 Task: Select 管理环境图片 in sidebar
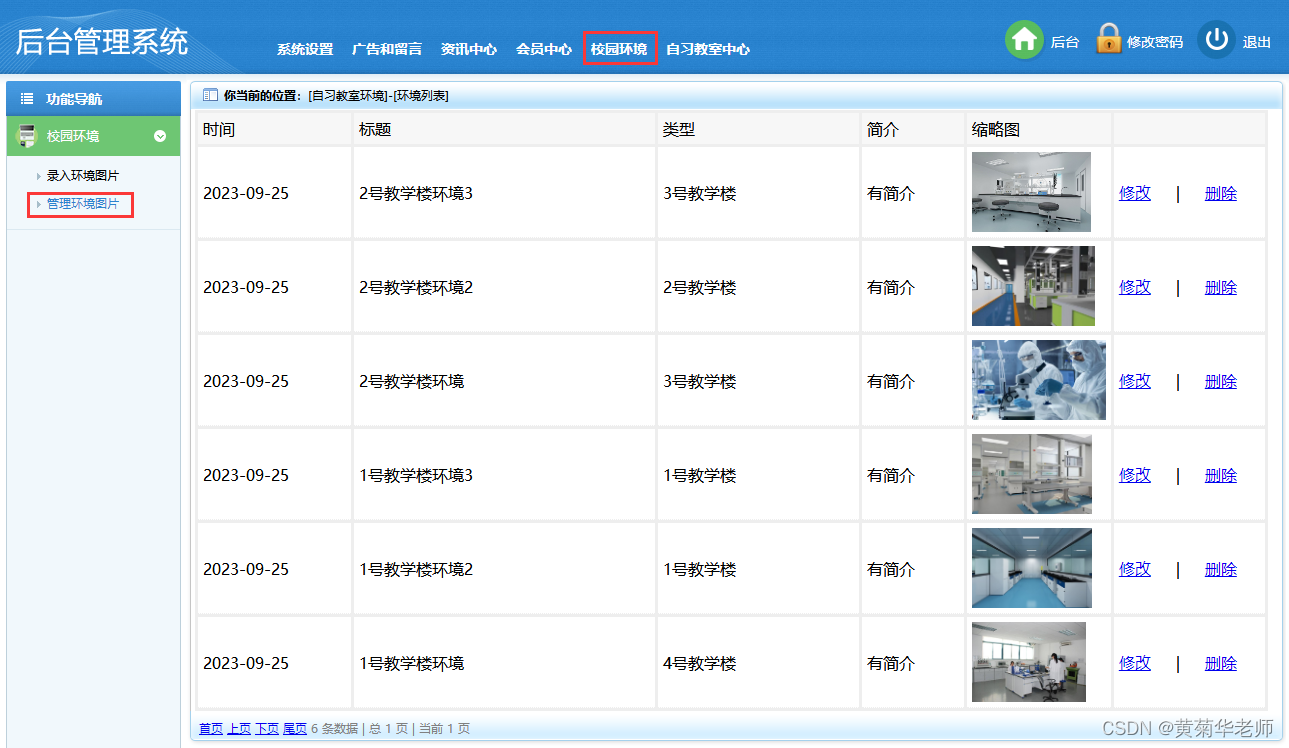[x=83, y=204]
